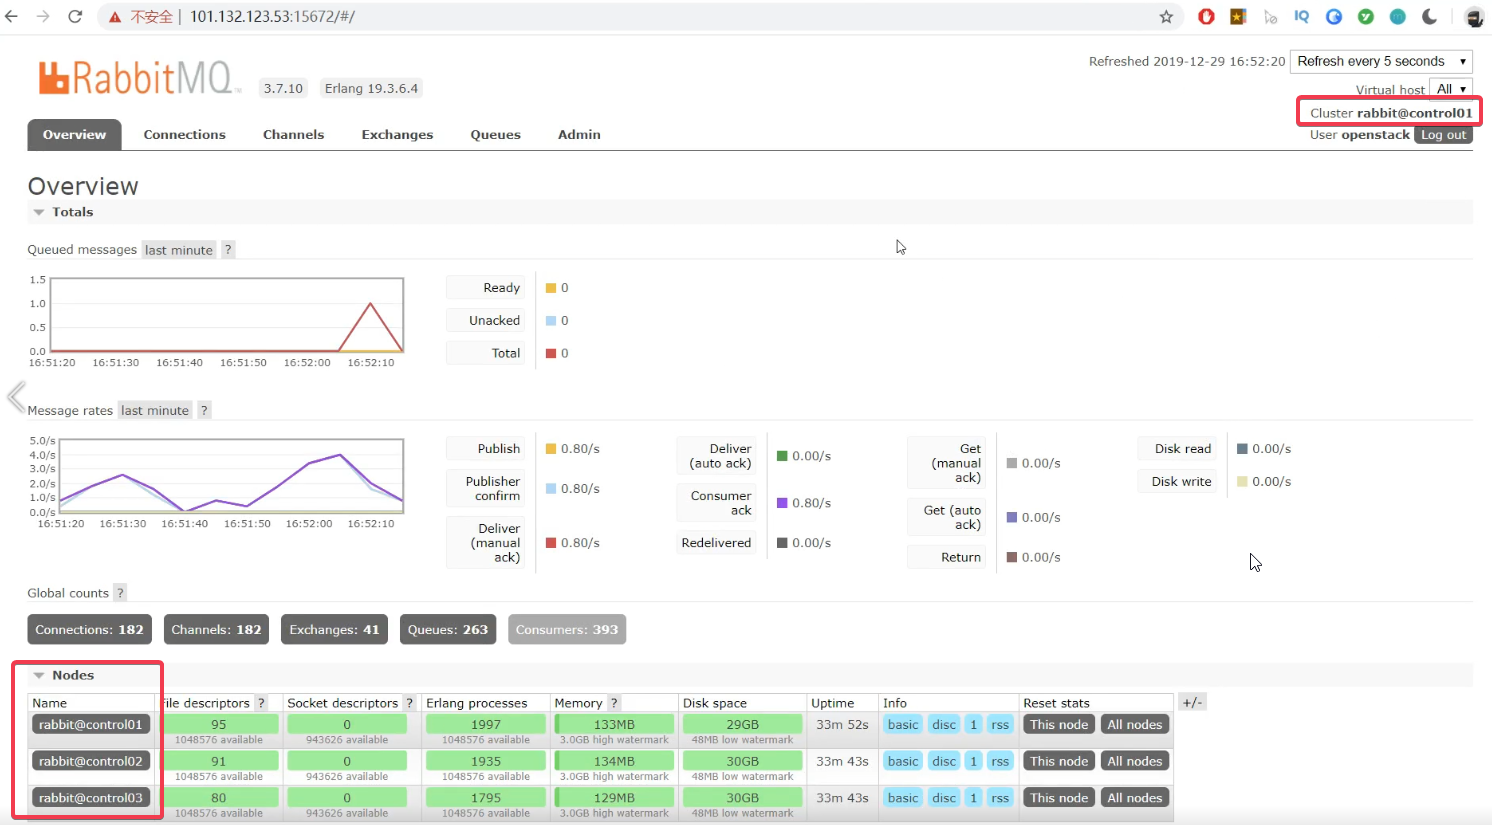Viewport: 1492px width, 825px height.
Task: Click the 133MB memory cell
Action: click(x=614, y=724)
